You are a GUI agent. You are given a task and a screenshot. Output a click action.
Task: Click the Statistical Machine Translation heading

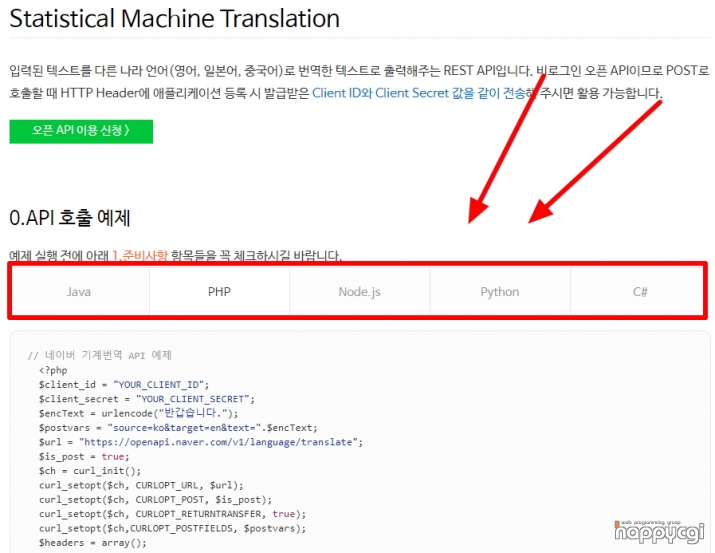[x=174, y=19]
